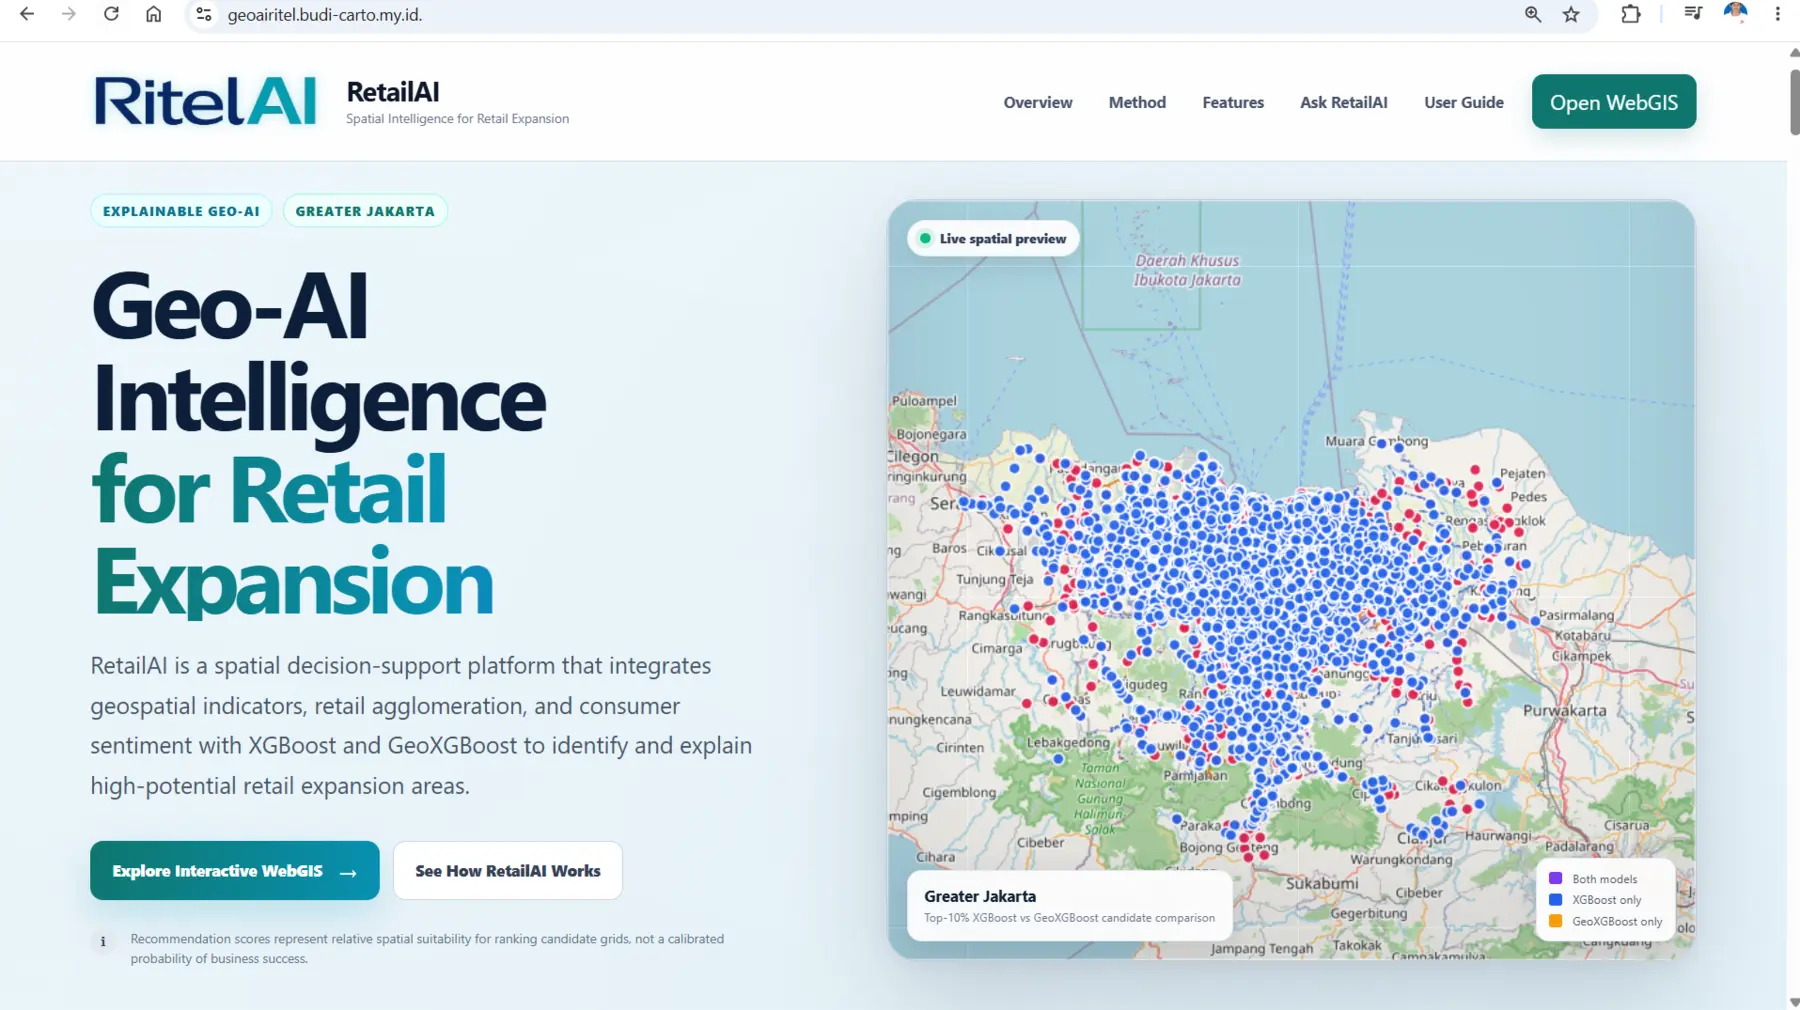This screenshot has width=1800, height=1010.
Task: Open the extensions puzzle icon
Action: (1630, 14)
